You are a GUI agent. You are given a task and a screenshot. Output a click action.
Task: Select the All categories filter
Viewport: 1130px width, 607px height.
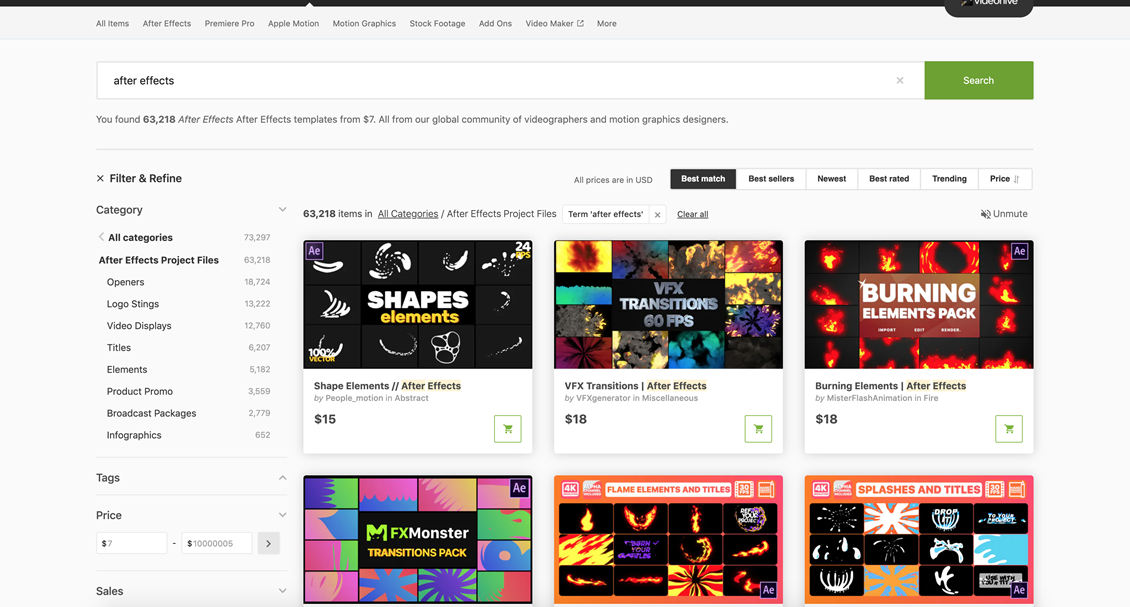[x=141, y=237]
